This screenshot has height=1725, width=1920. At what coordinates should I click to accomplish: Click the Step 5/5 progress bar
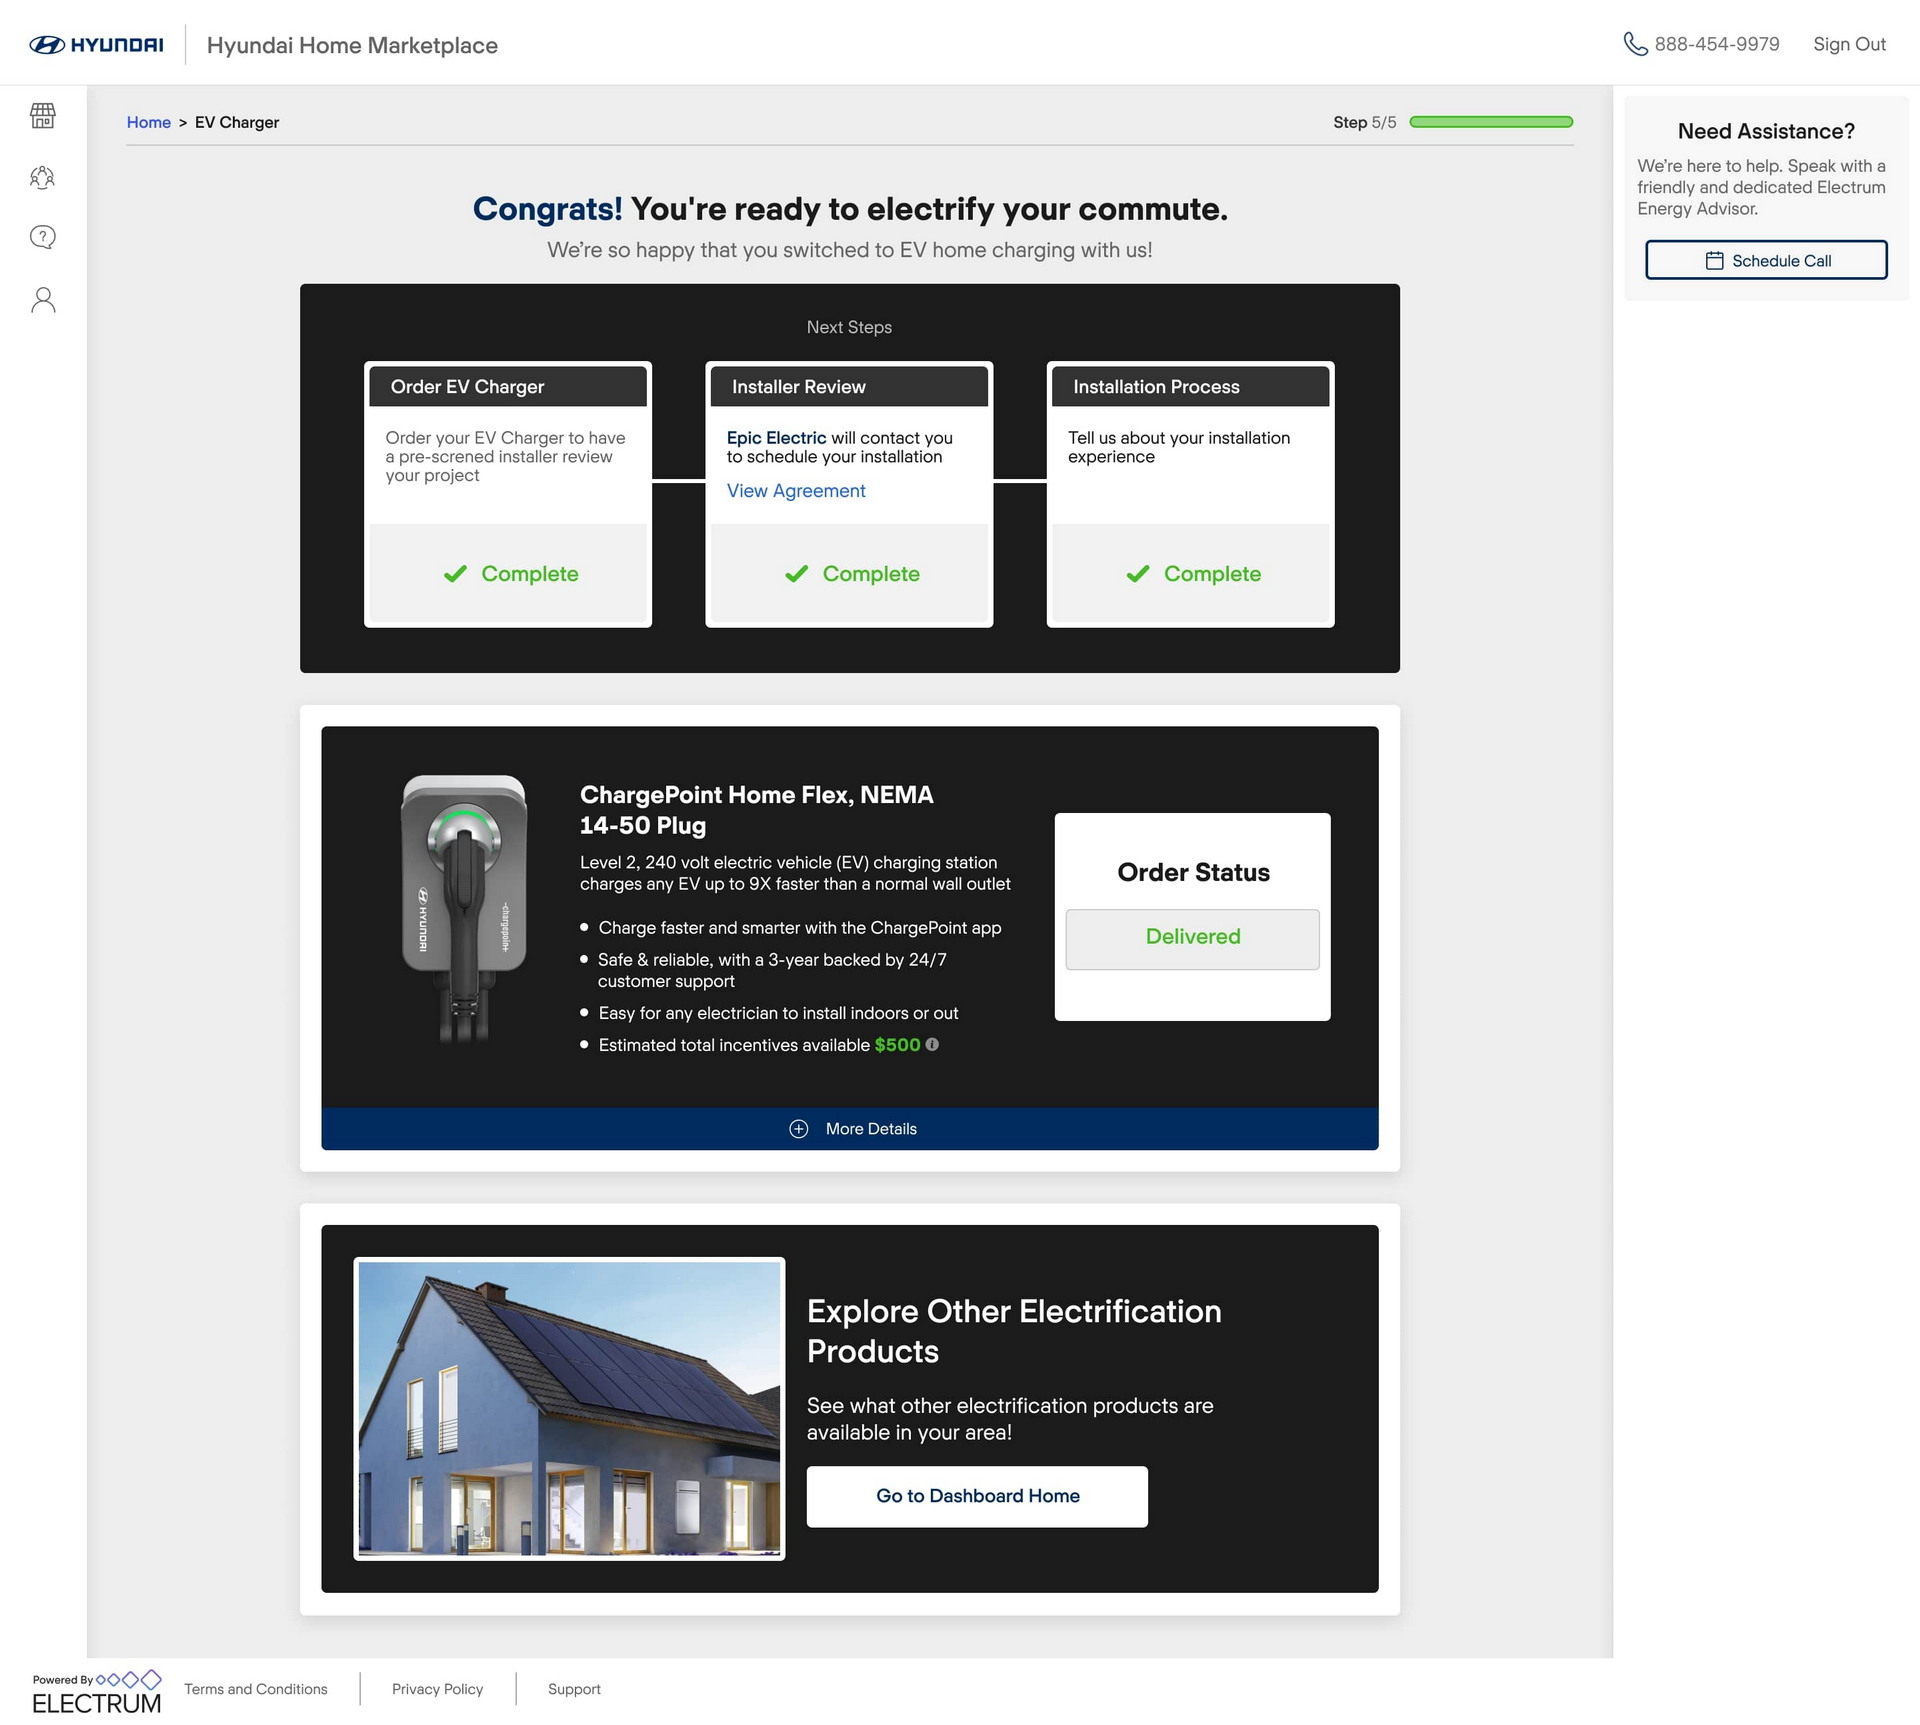[1490, 121]
